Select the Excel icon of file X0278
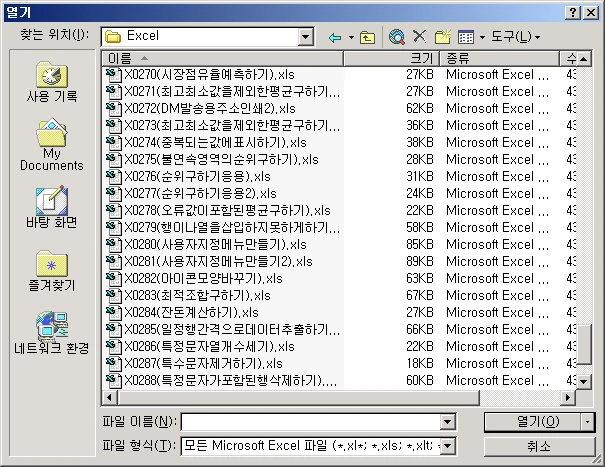Screen dimensions: 605x467 [113, 210]
